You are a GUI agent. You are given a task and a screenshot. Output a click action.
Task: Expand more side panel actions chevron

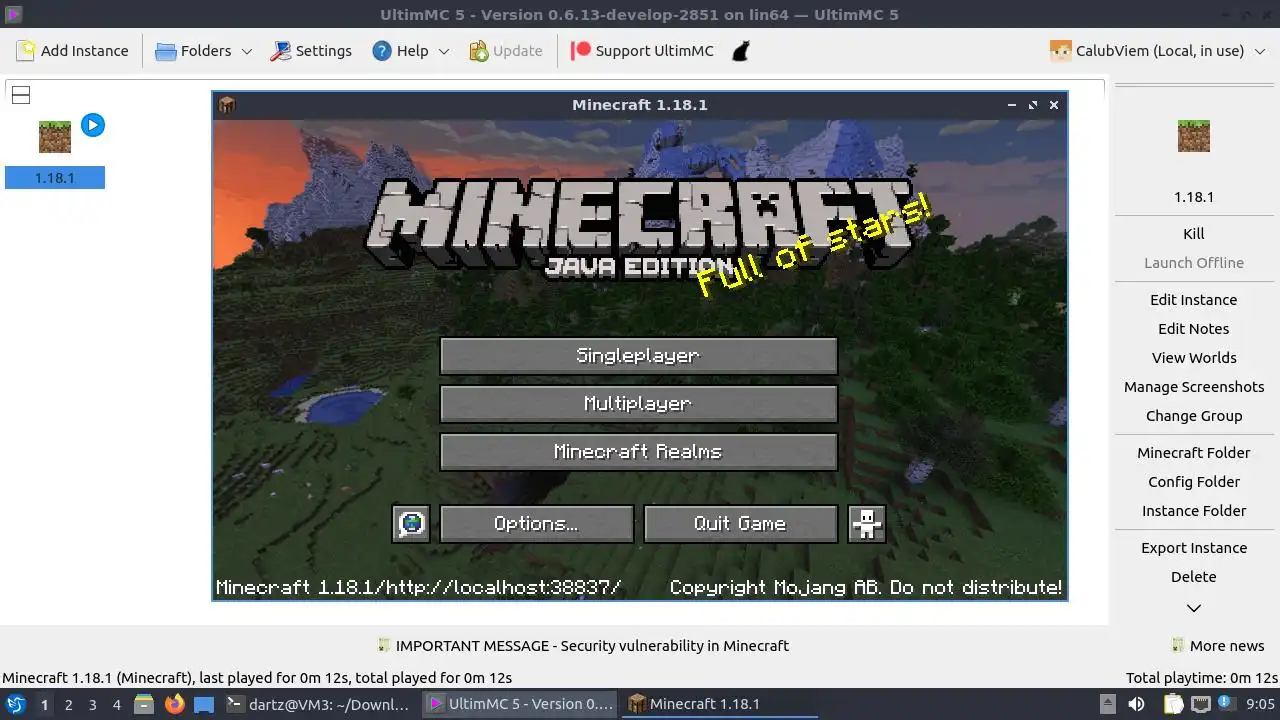[1194, 608]
